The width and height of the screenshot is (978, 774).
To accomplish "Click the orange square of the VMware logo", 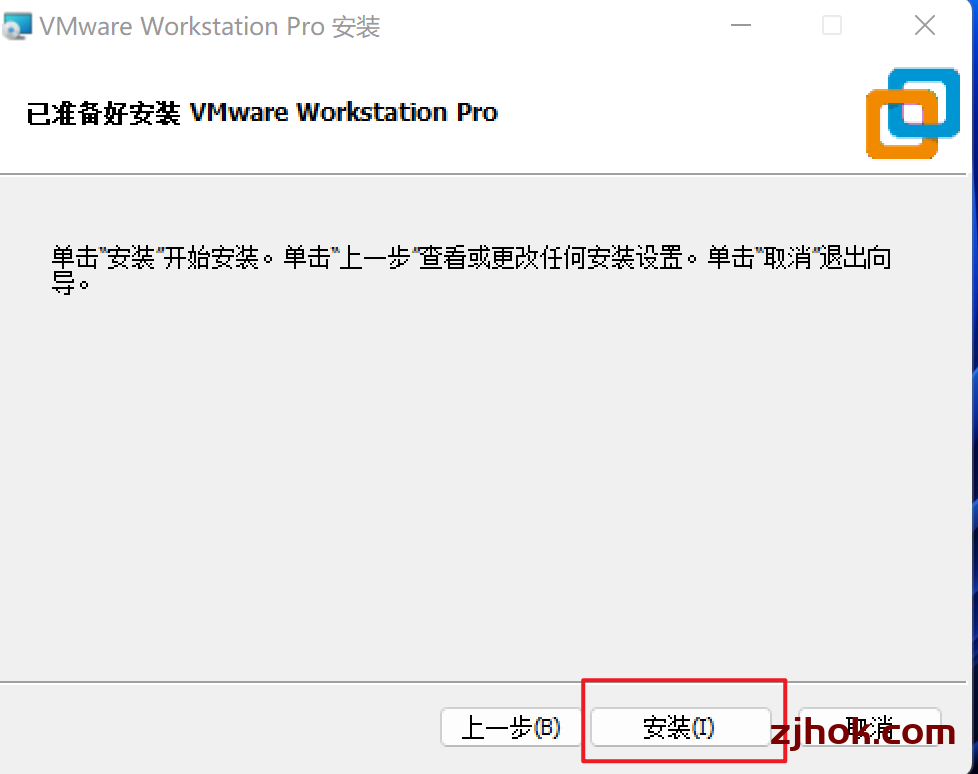I will point(902,123).
